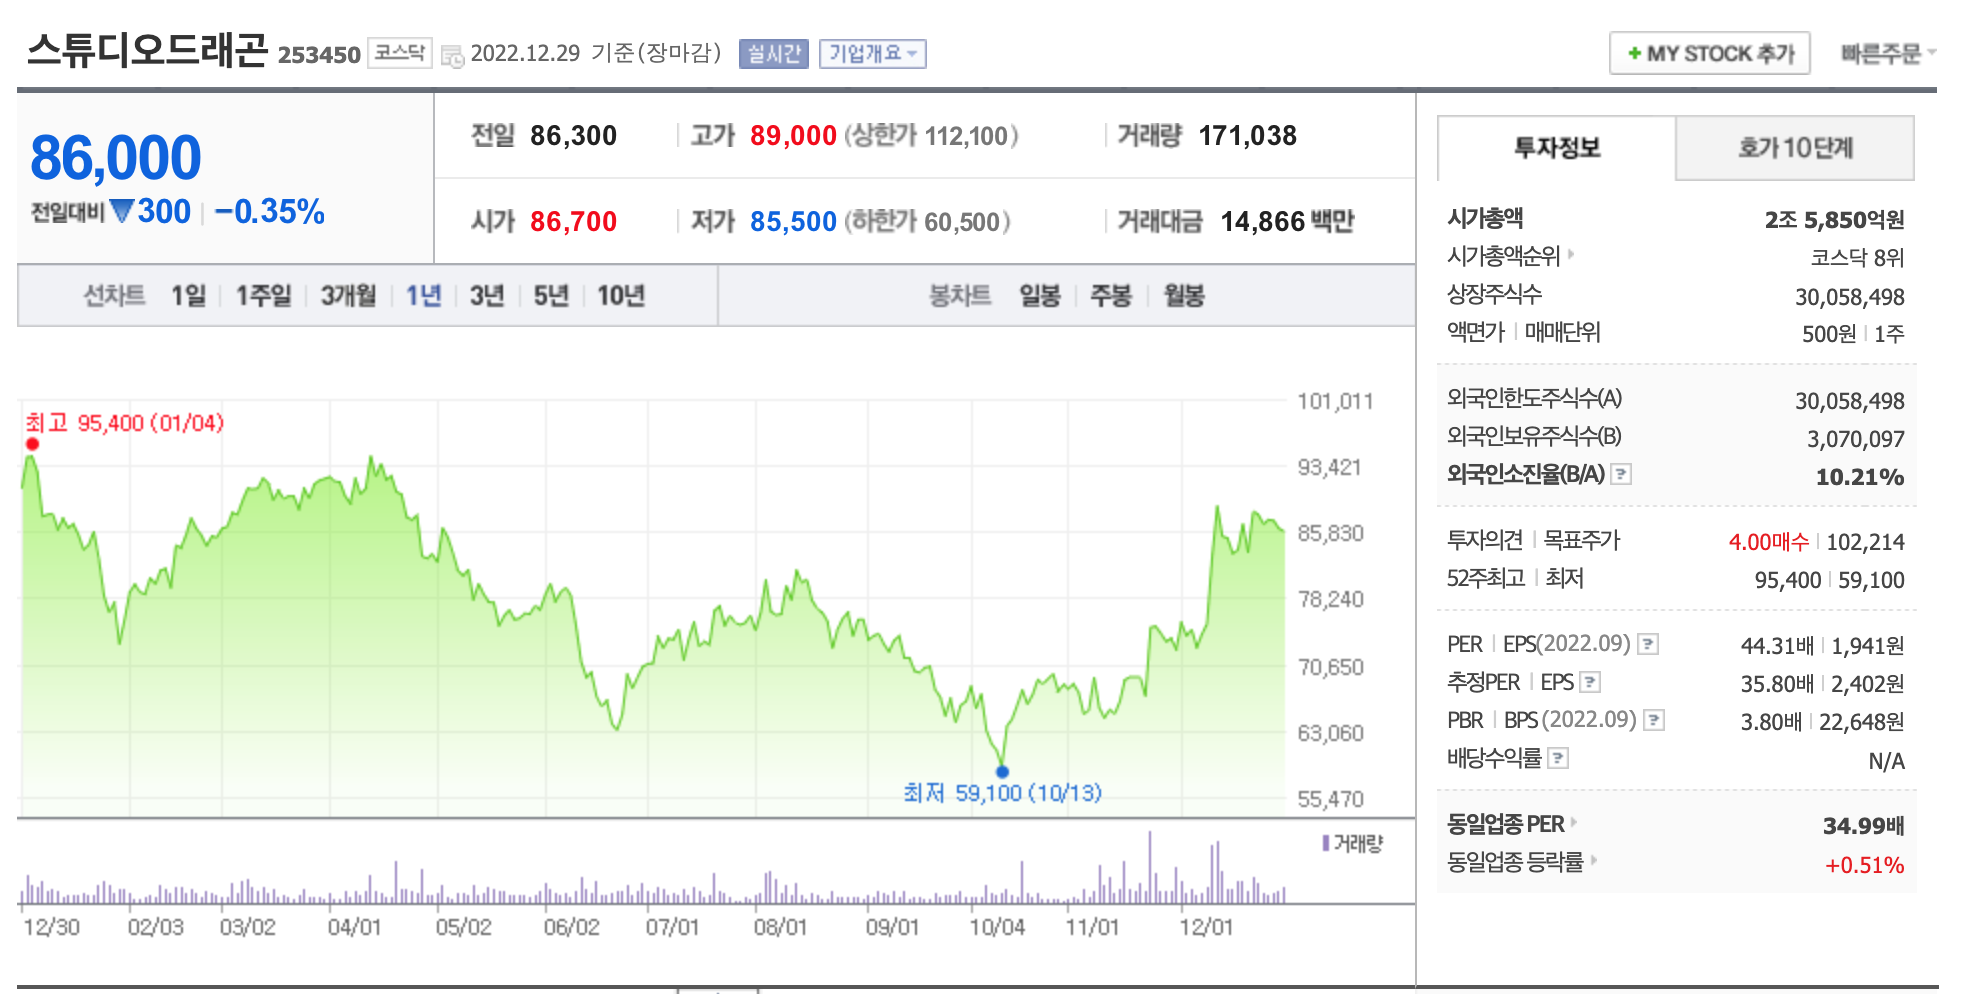Select the 1주일 line chart period
Viewport: 1962px width, 994px height.
263,296
